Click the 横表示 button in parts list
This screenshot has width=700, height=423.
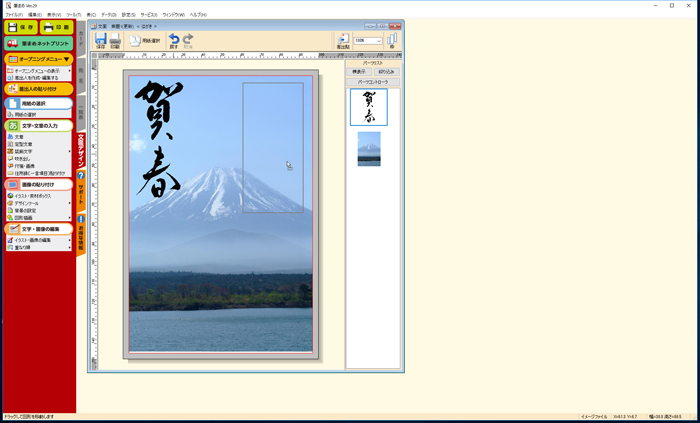pyautogui.click(x=359, y=72)
